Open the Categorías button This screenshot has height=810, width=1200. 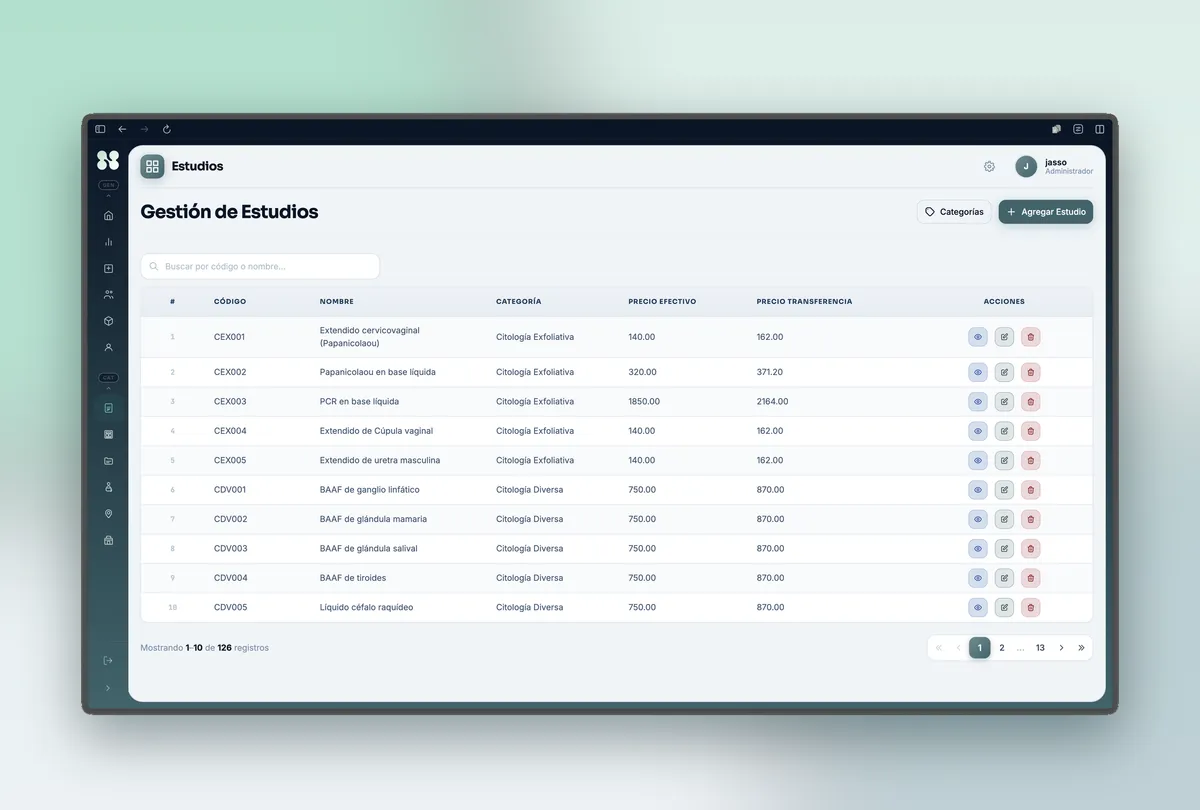(x=954, y=212)
